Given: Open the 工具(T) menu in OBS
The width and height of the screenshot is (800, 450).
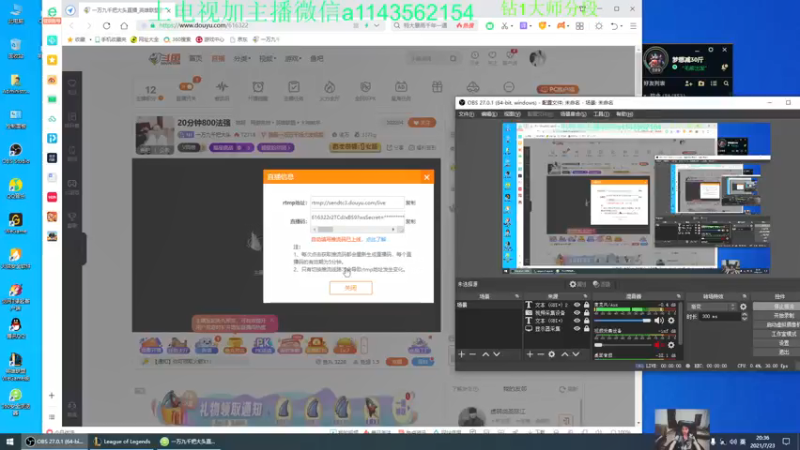Looking at the screenshot, I should coord(601,114).
